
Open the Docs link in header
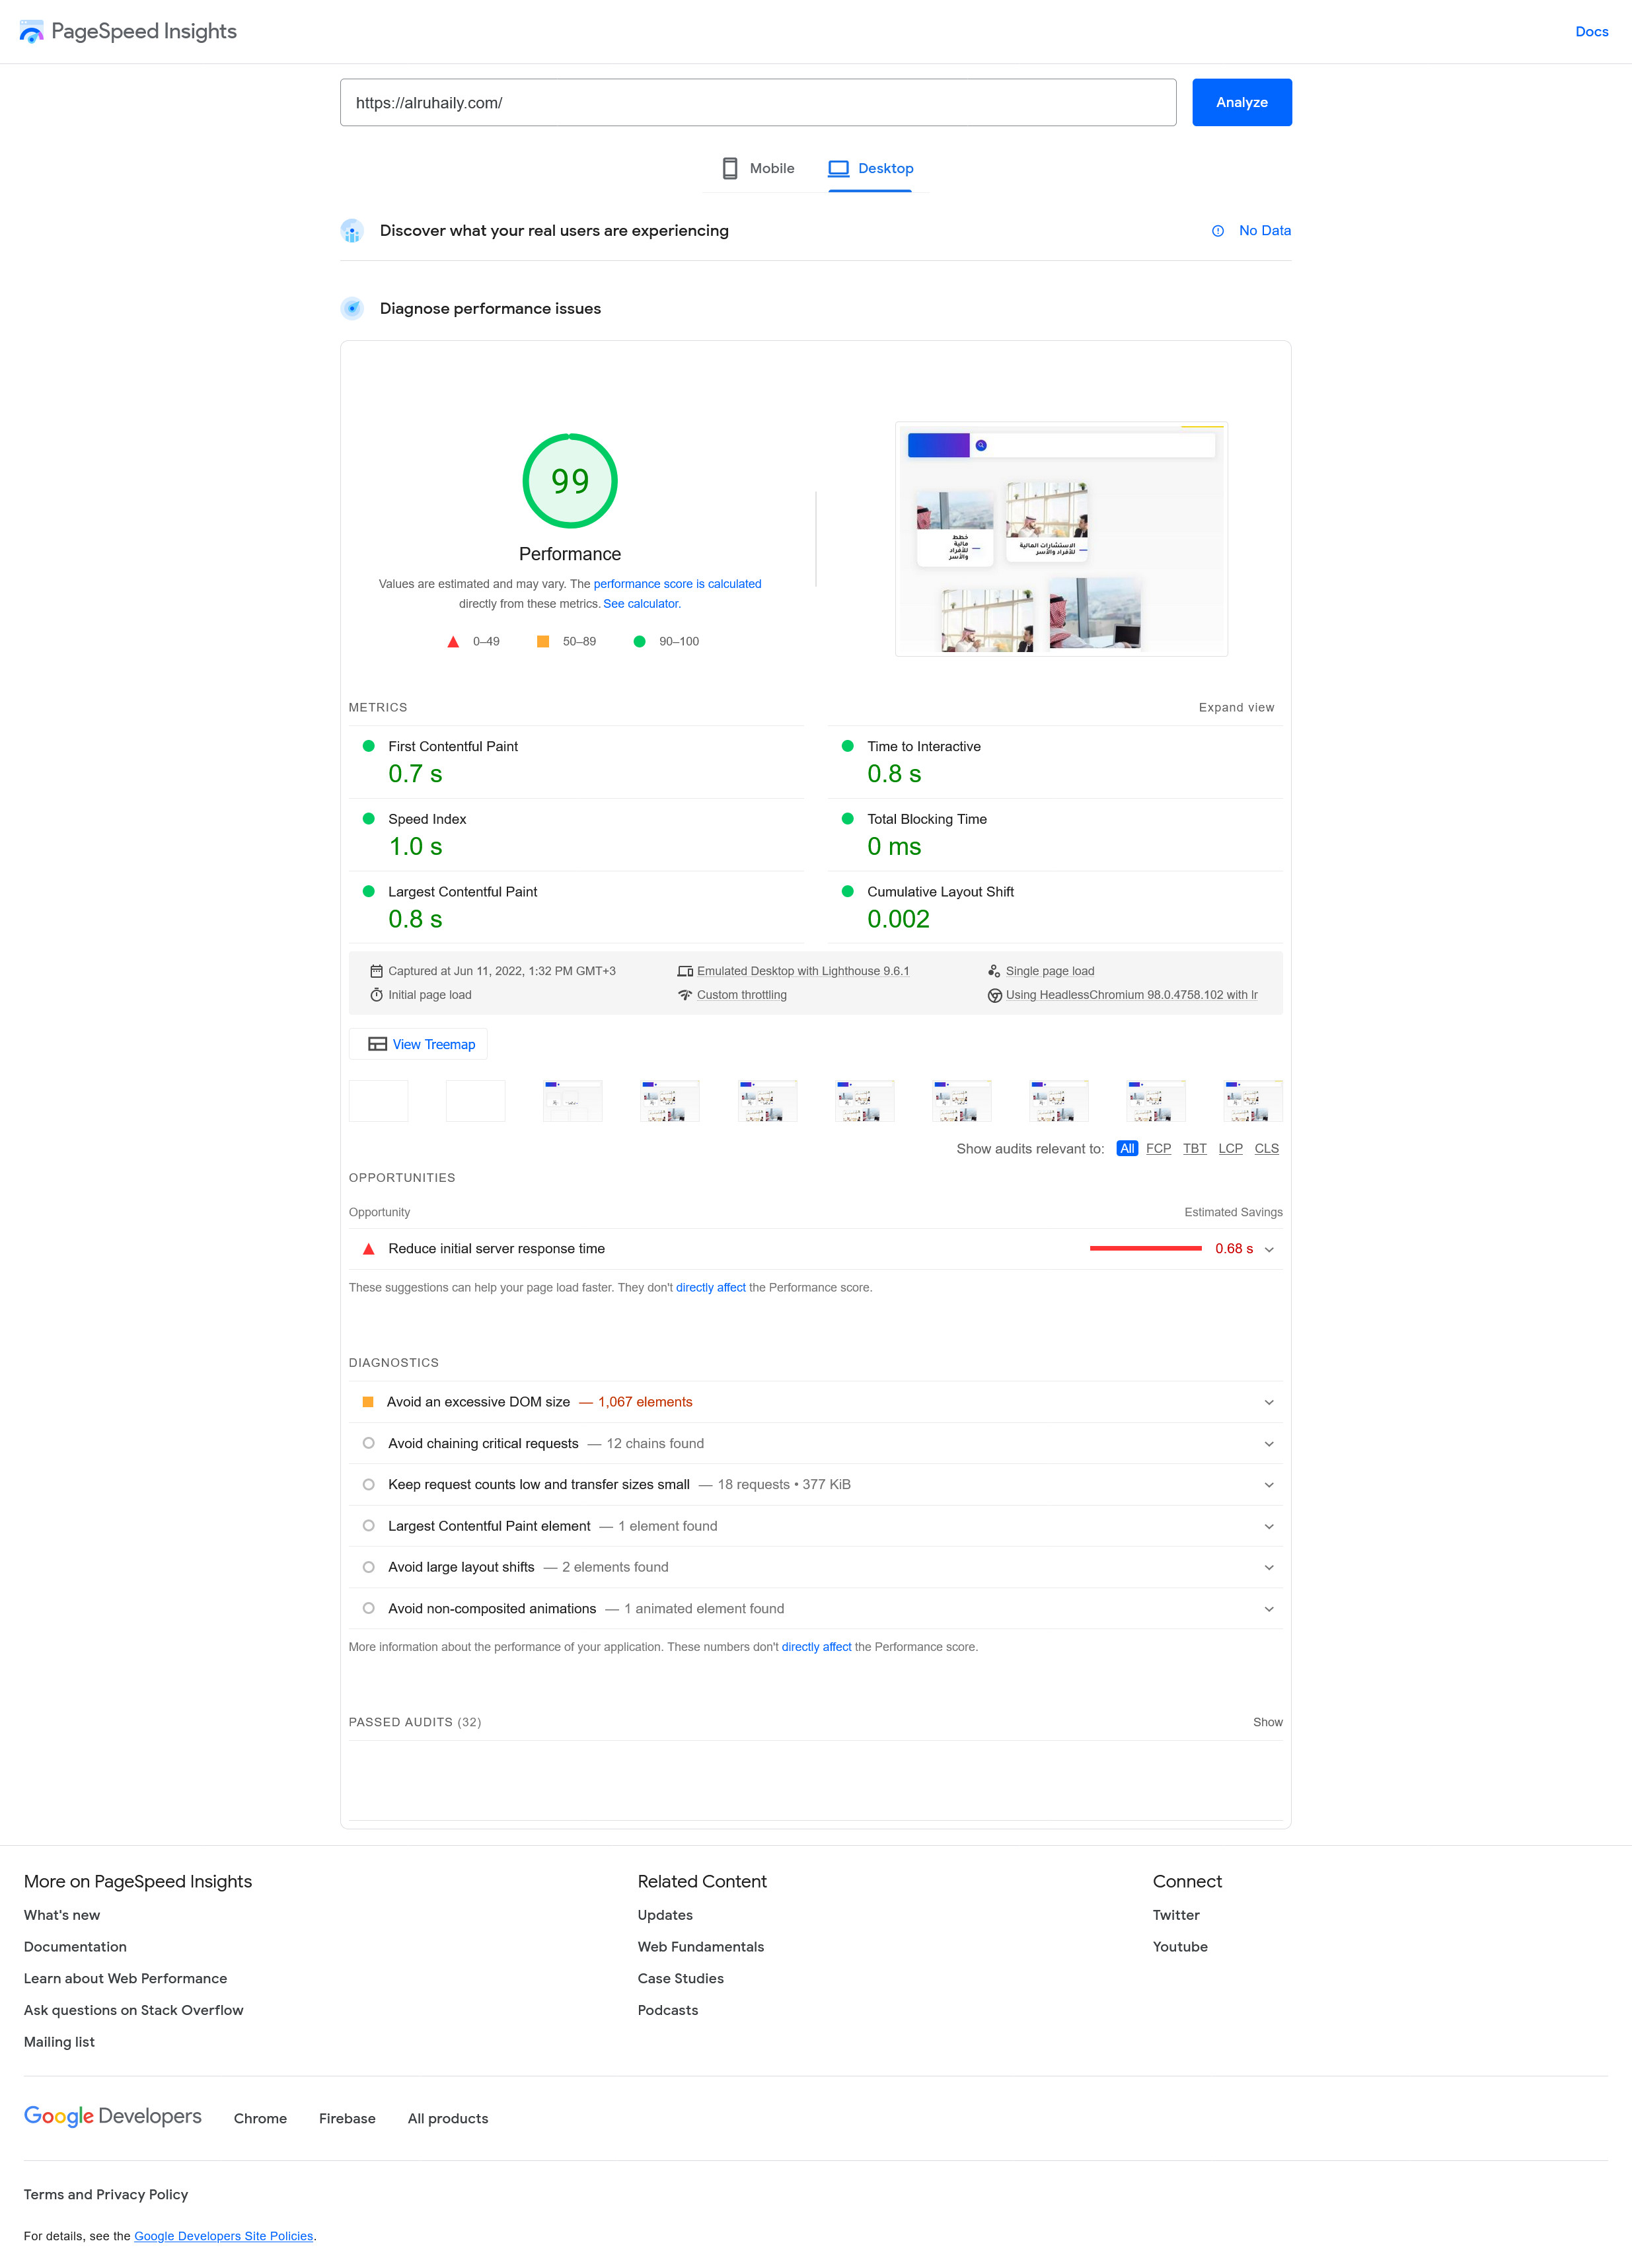tap(1591, 32)
